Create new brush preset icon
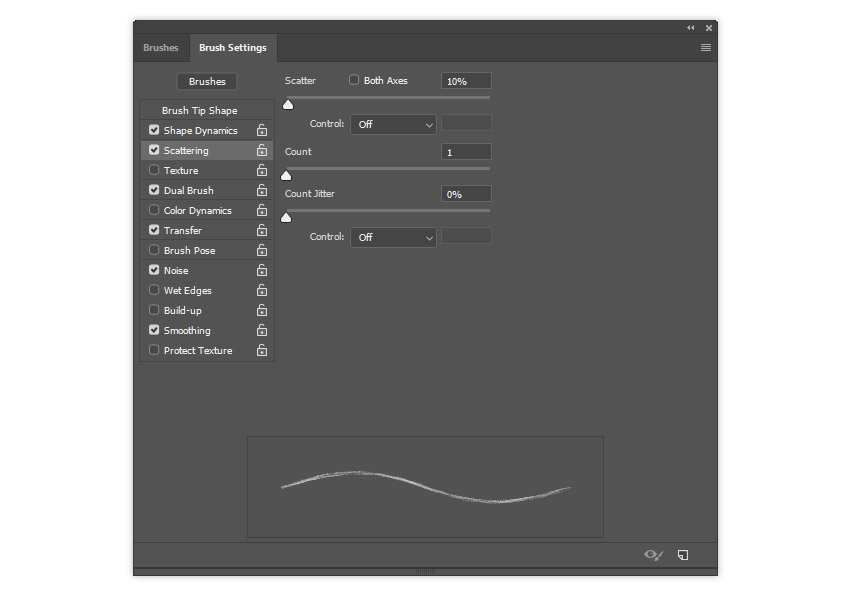The height and width of the screenshot is (596, 850). tap(683, 555)
